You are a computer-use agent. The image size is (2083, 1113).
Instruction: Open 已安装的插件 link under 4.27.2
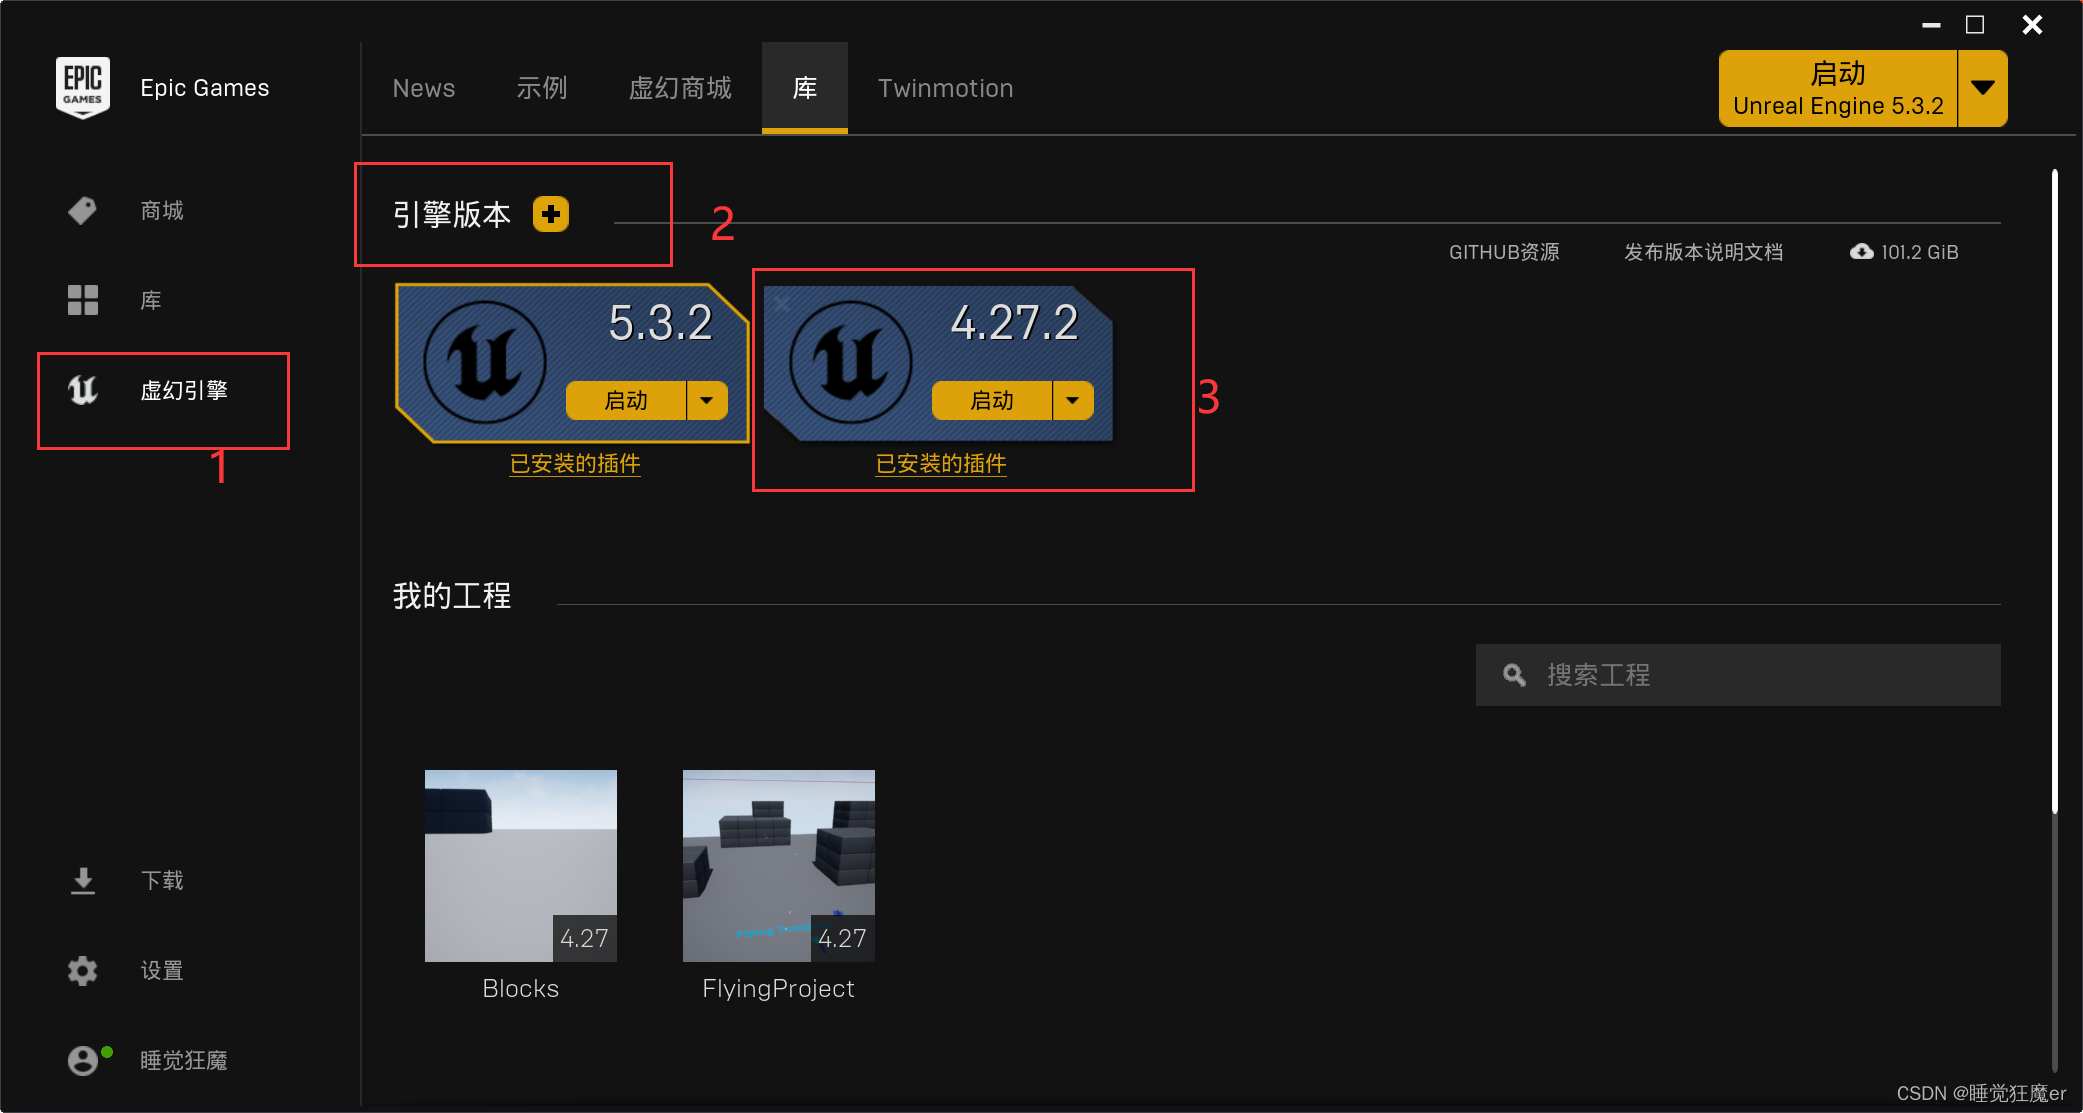pos(941,464)
